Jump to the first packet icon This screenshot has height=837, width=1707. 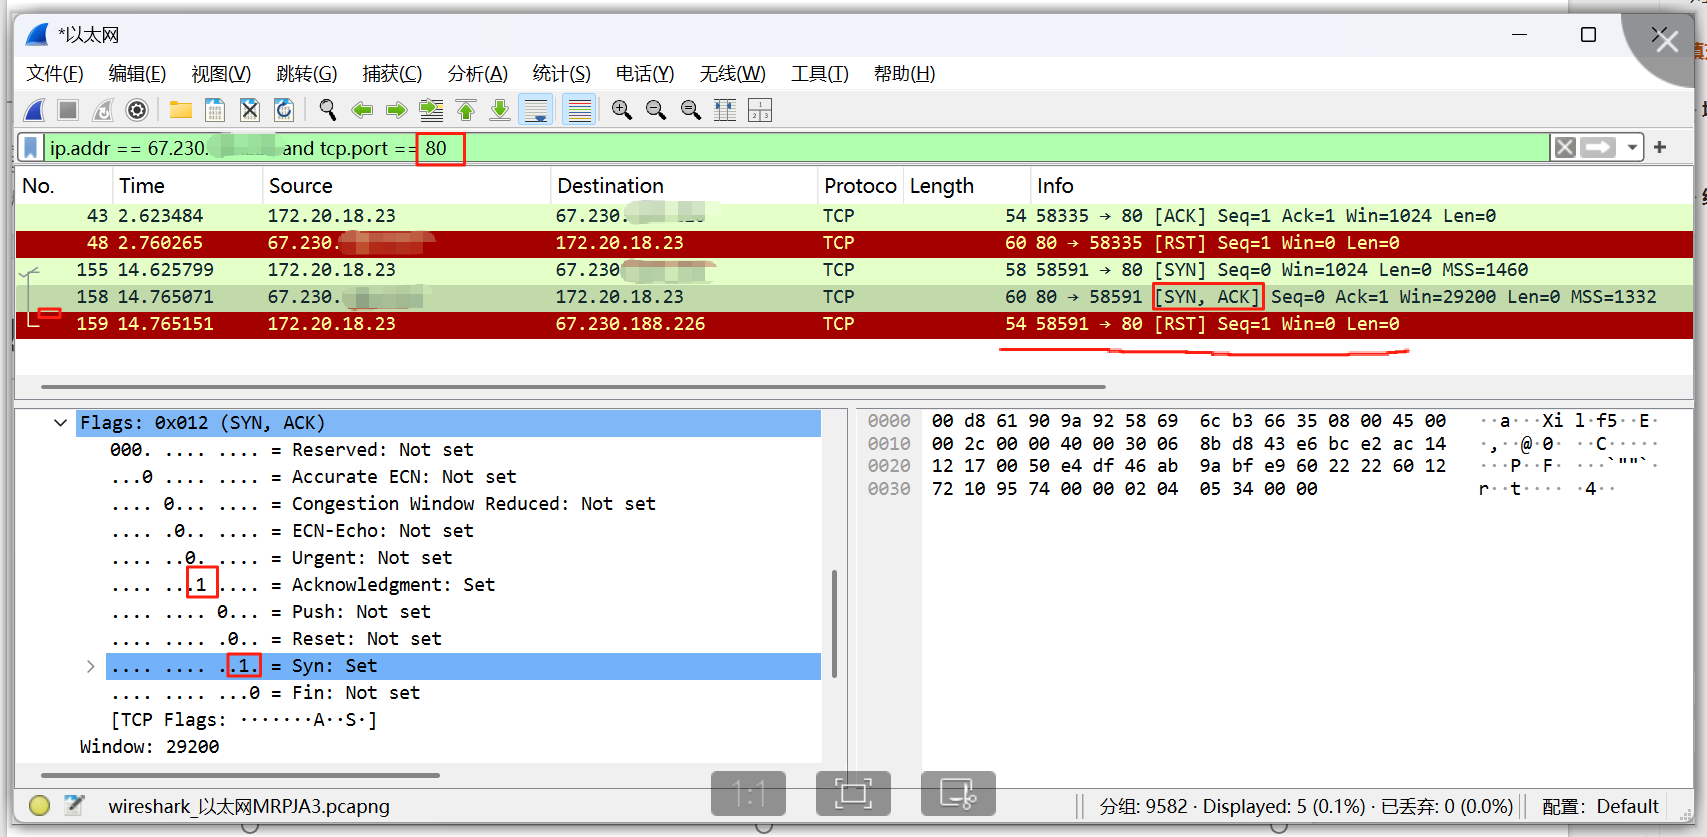[x=466, y=110]
